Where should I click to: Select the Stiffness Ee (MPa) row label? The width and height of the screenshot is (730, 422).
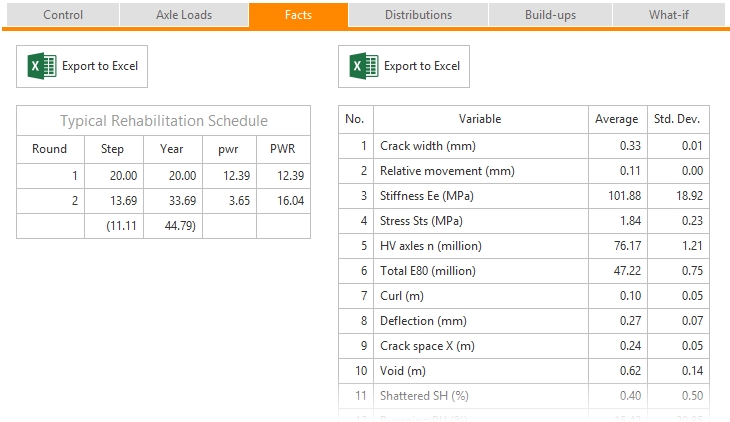[426, 195]
